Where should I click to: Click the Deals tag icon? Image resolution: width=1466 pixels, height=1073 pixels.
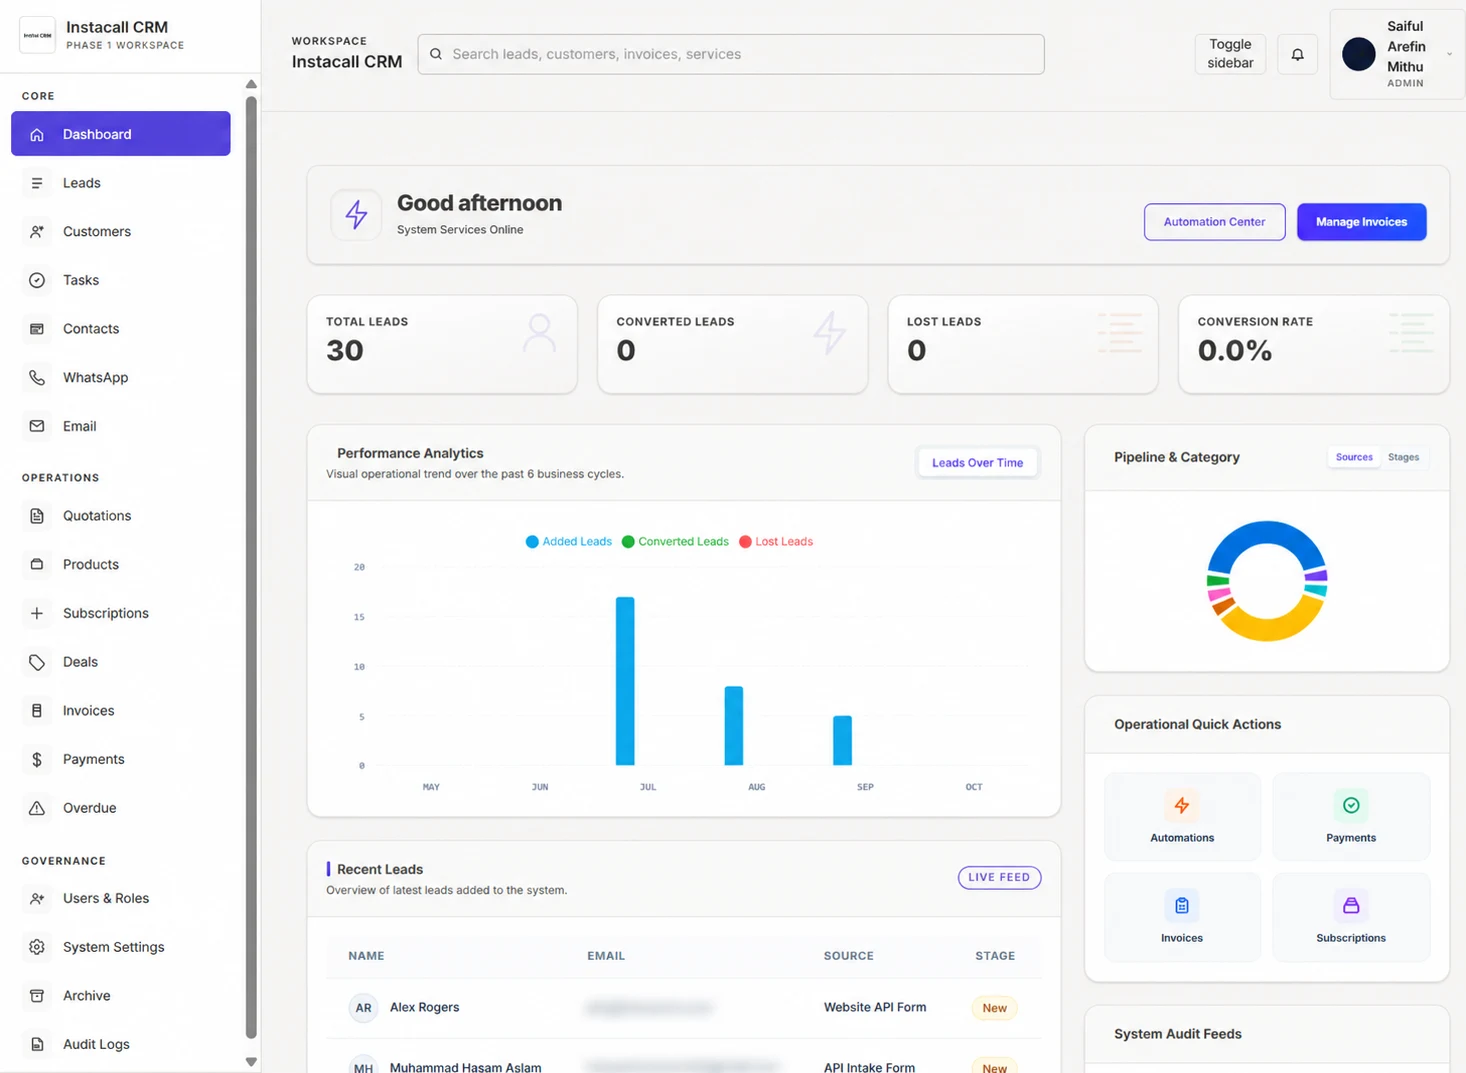pos(37,662)
